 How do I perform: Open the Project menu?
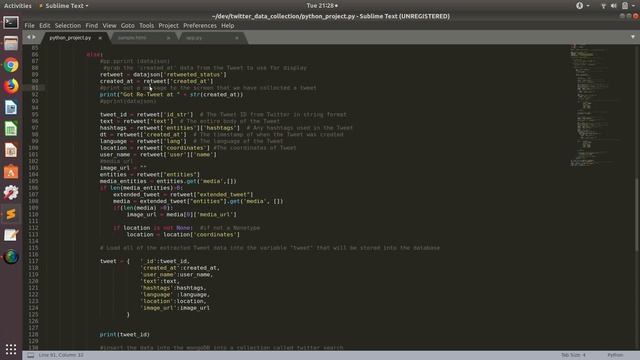(168, 25)
